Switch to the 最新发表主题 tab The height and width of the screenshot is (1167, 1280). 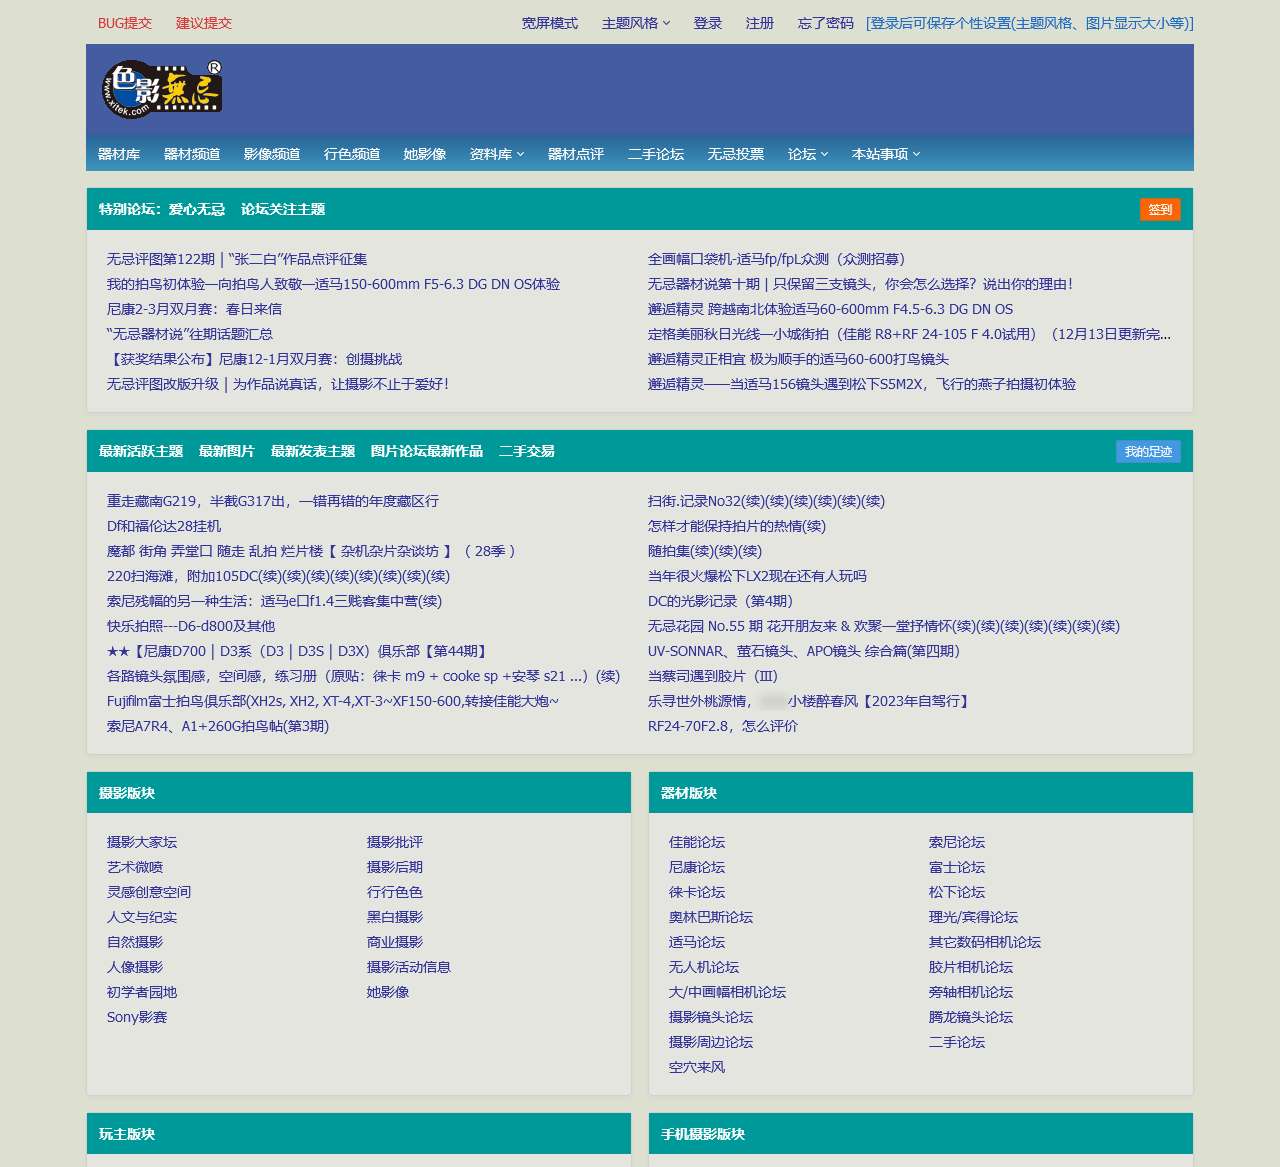pyautogui.click(x=313, y=451)
